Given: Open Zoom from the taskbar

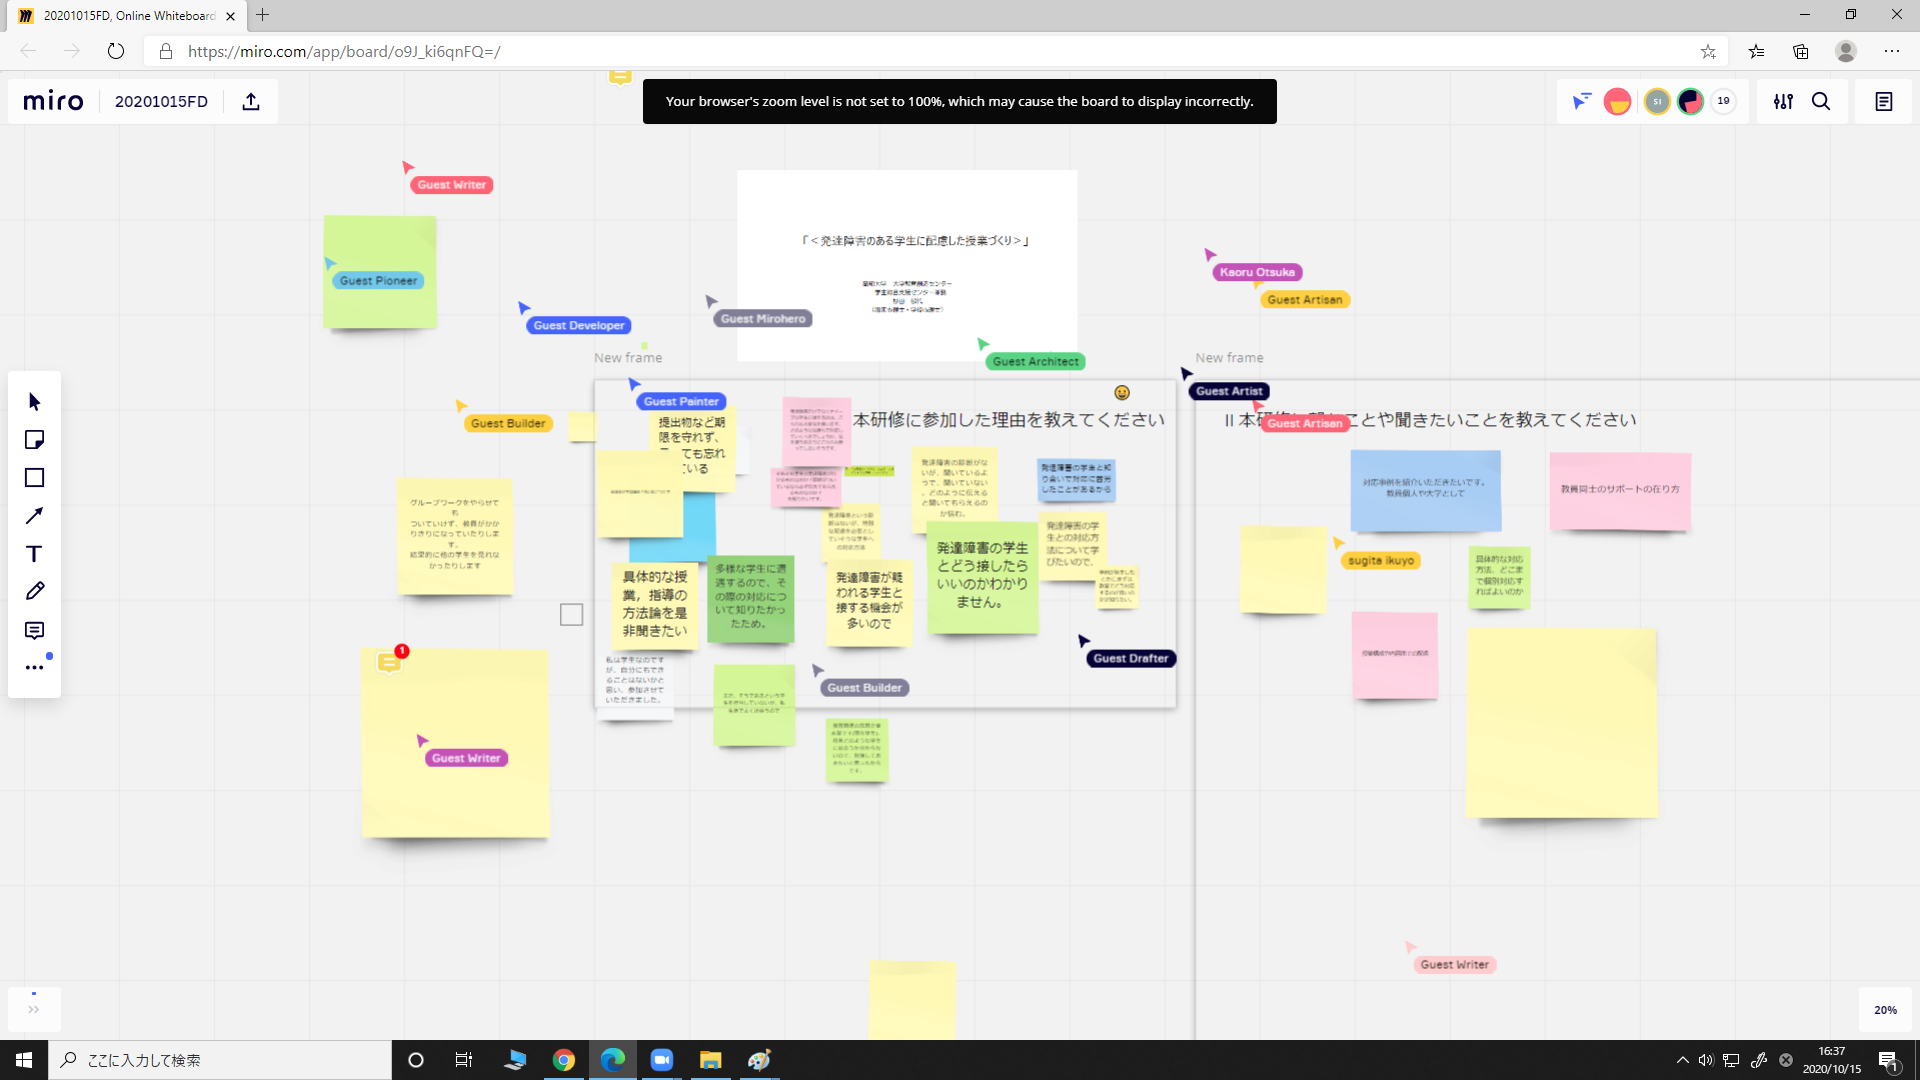Looking at the screenshot, I should pos(661,1060).
